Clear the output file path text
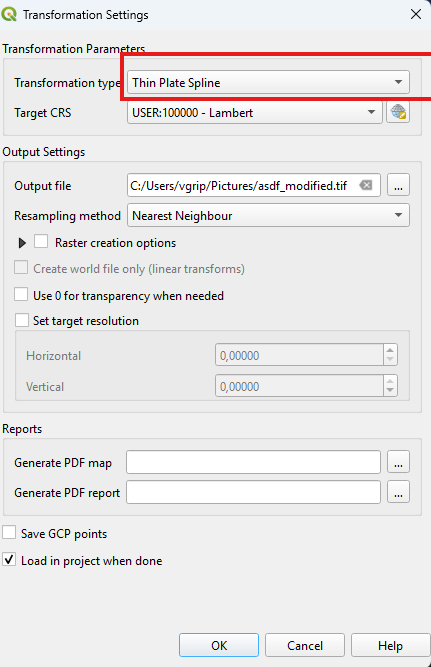This screenshot has height=667, width=431. [365, 185]
